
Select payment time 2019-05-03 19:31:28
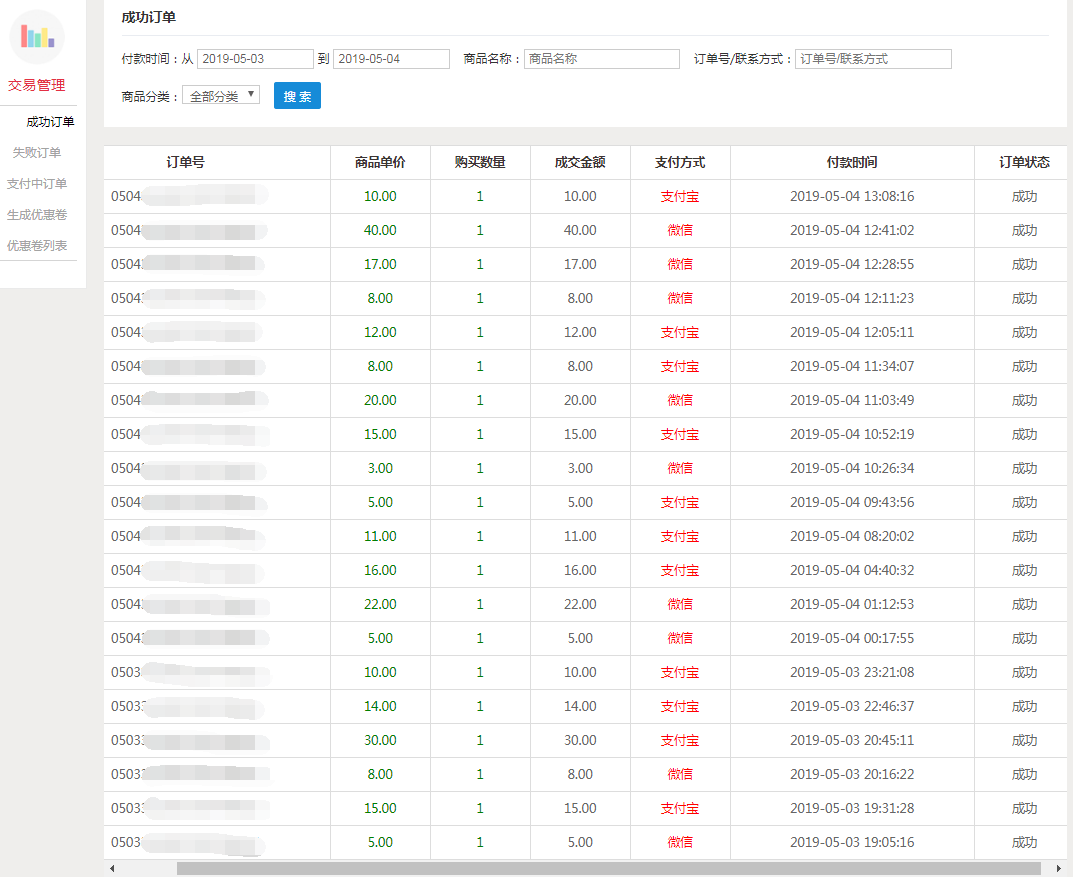852,808
